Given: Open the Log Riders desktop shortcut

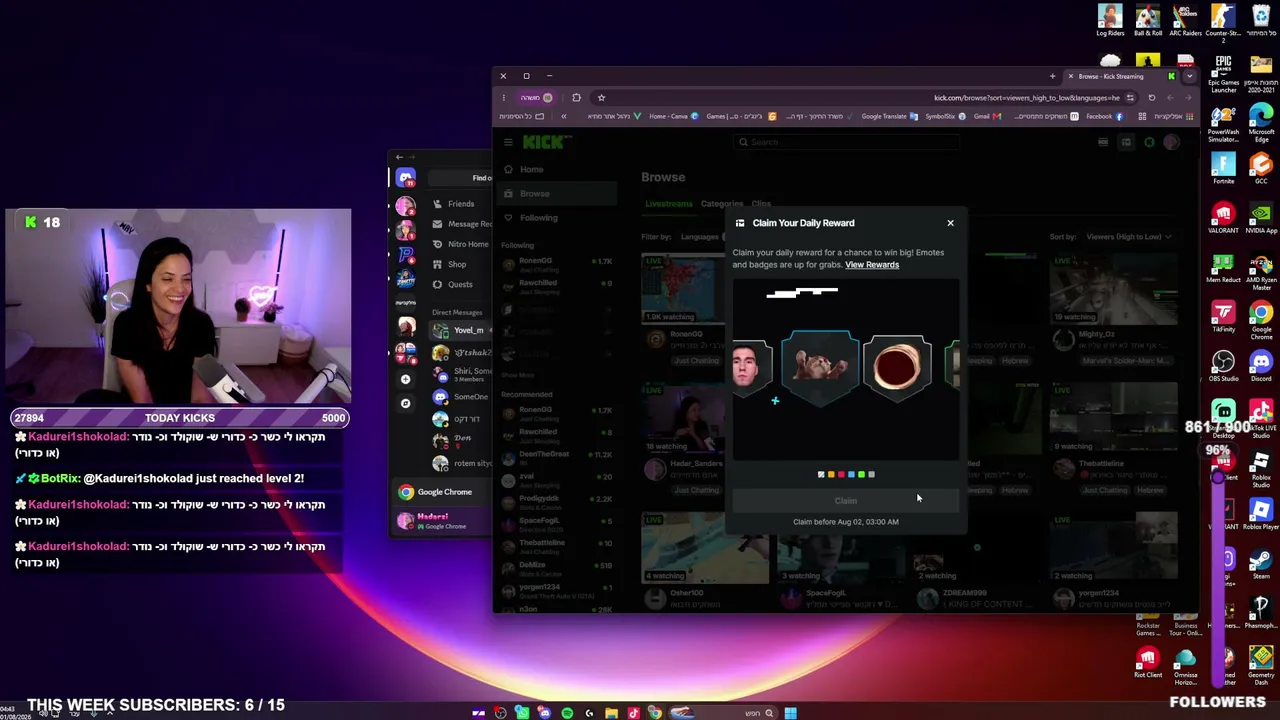Looking at the screenshot, I should coord(1110,21).
